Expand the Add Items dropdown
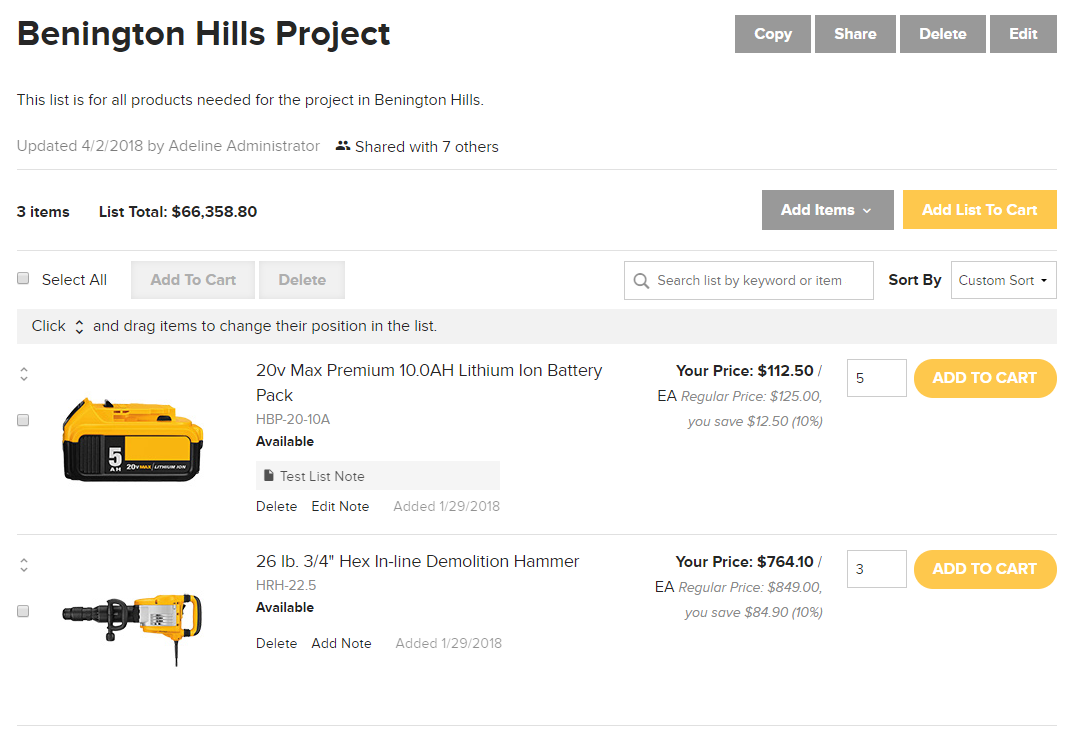 click(x=827, y=210)
